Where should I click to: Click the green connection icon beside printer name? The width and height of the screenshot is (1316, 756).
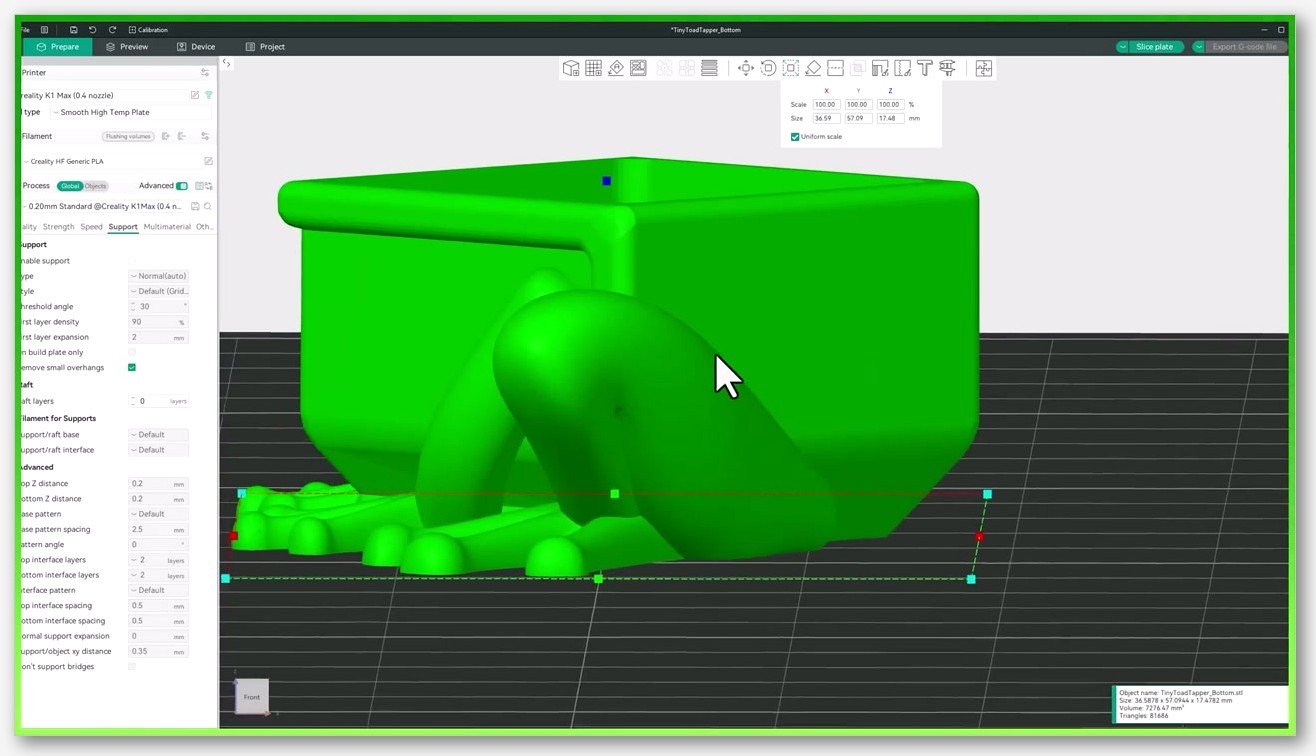(209, 95)
